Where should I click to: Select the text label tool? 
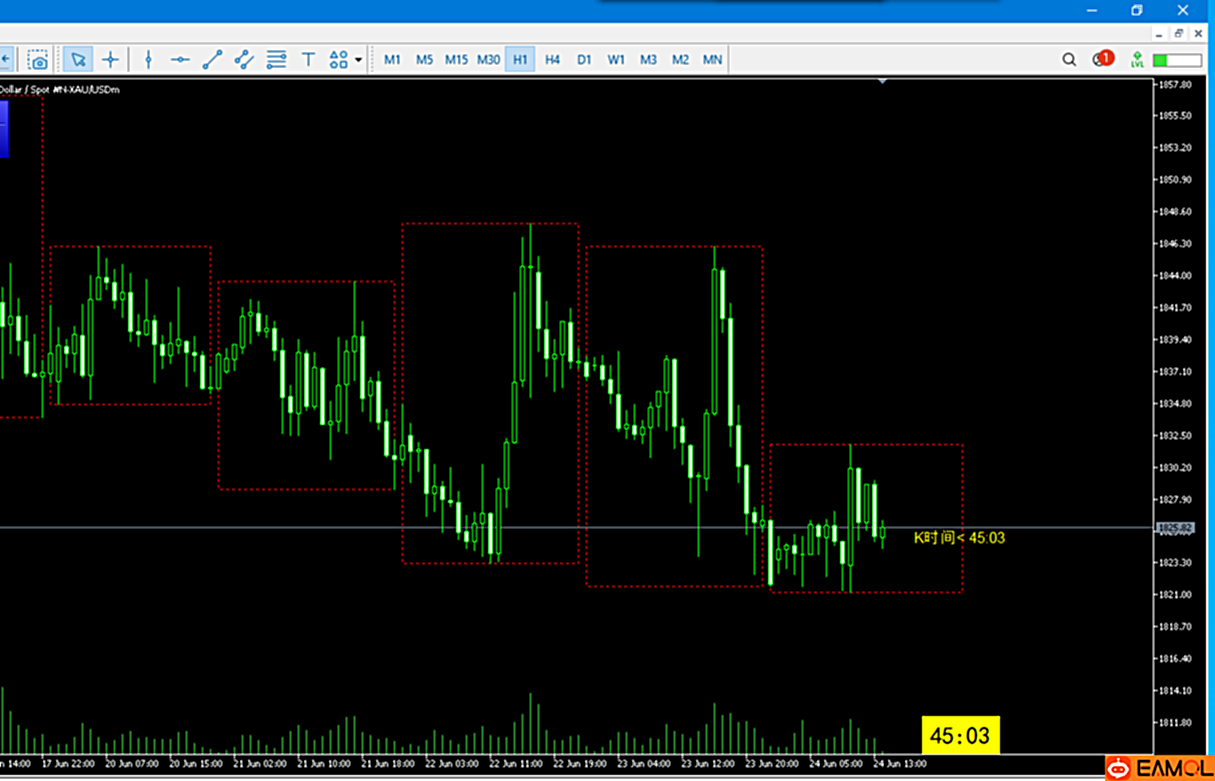click(x=308, y=60)
